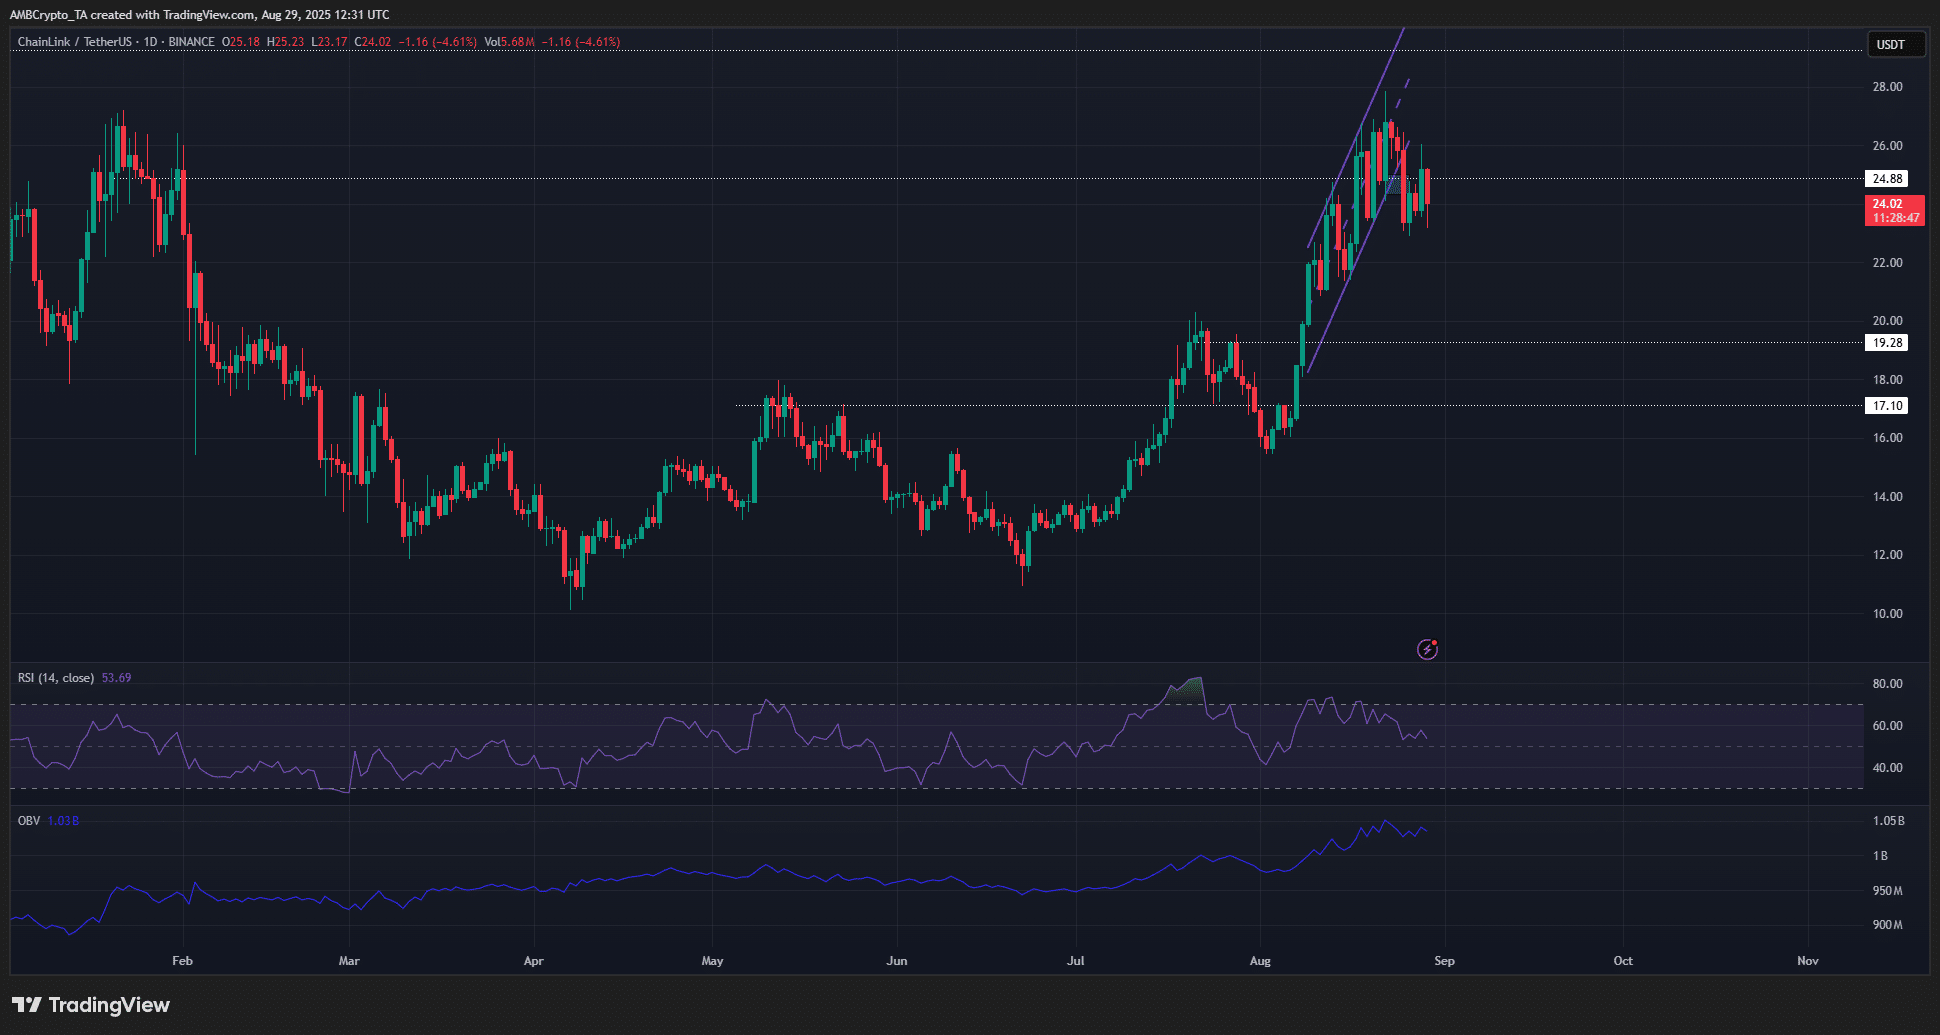Click the Vol 5.68M value in legend

(510, 42)
